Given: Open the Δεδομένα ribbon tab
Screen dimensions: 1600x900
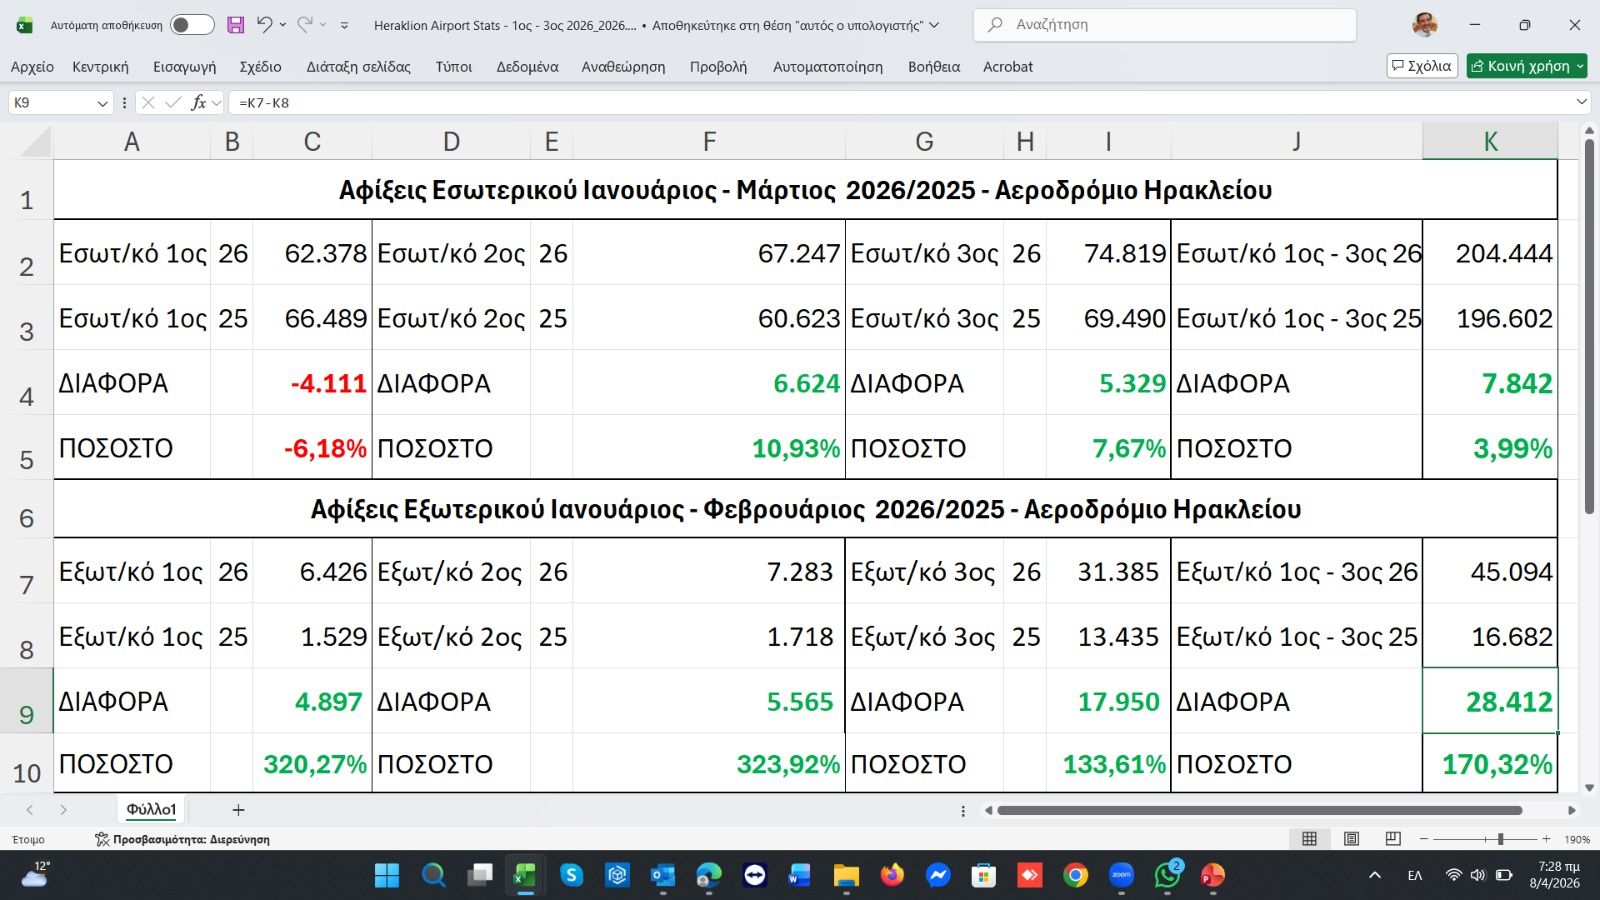Looking at the screenshot, I should [x=527, y=67].
